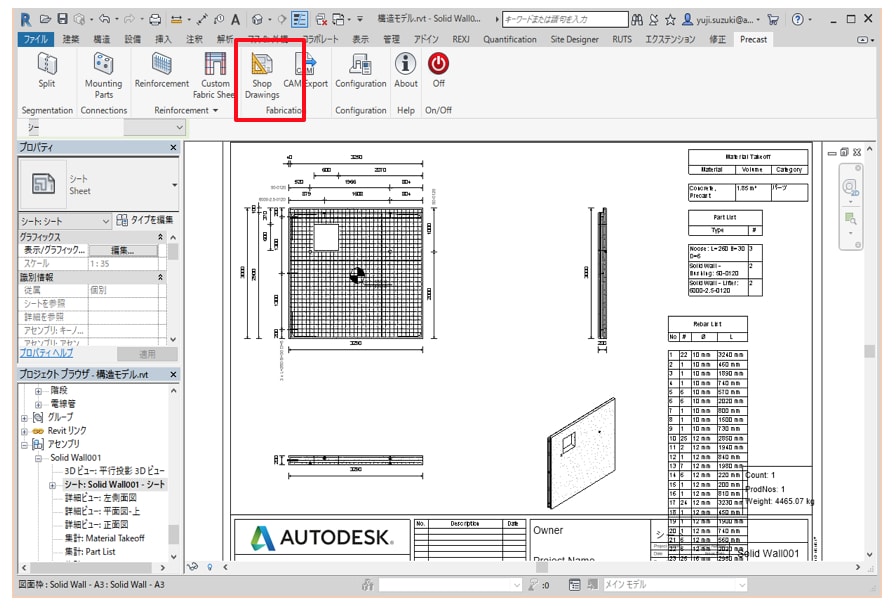The image size is (896, 610).
Task: Switch to the 建築 ribbon tab
Action: 71,39
